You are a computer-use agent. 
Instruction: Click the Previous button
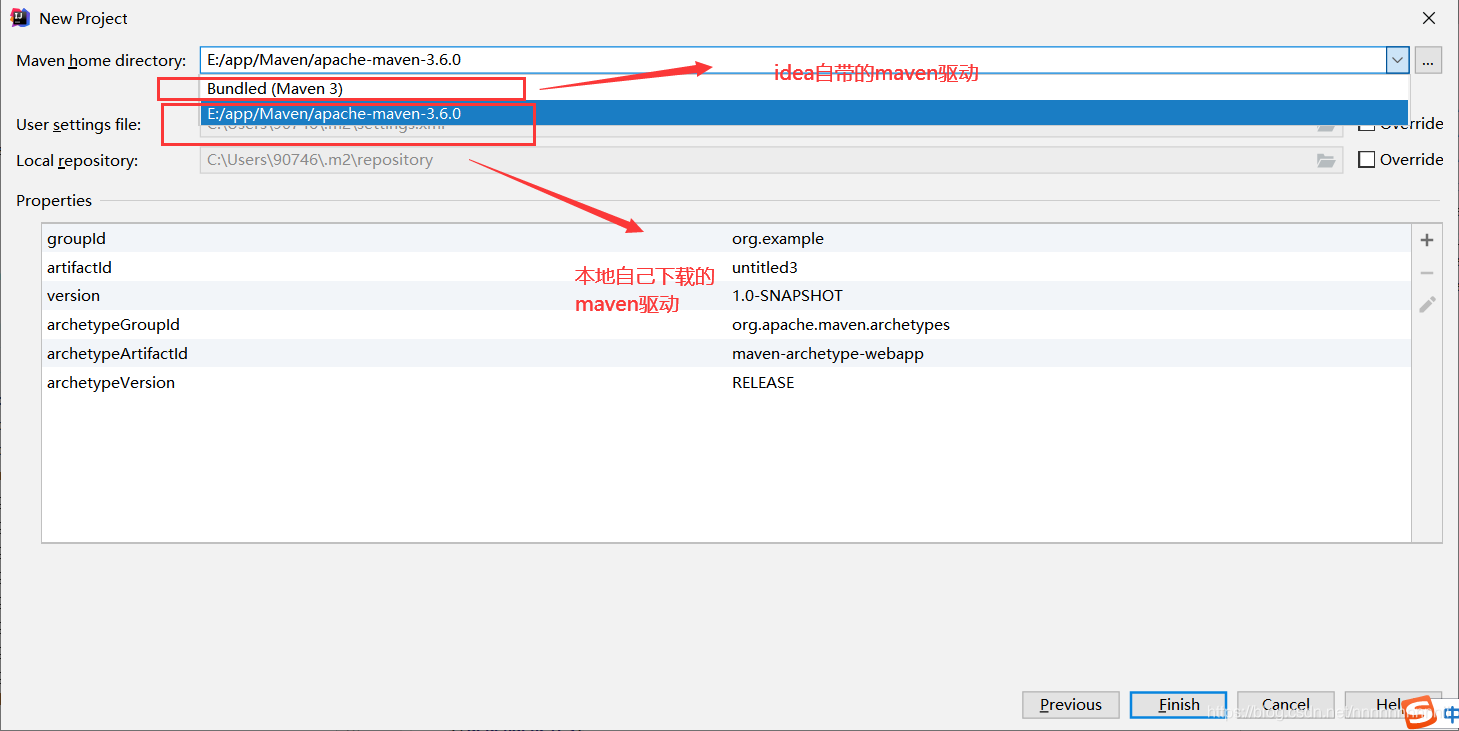(x=1070, y=704)
